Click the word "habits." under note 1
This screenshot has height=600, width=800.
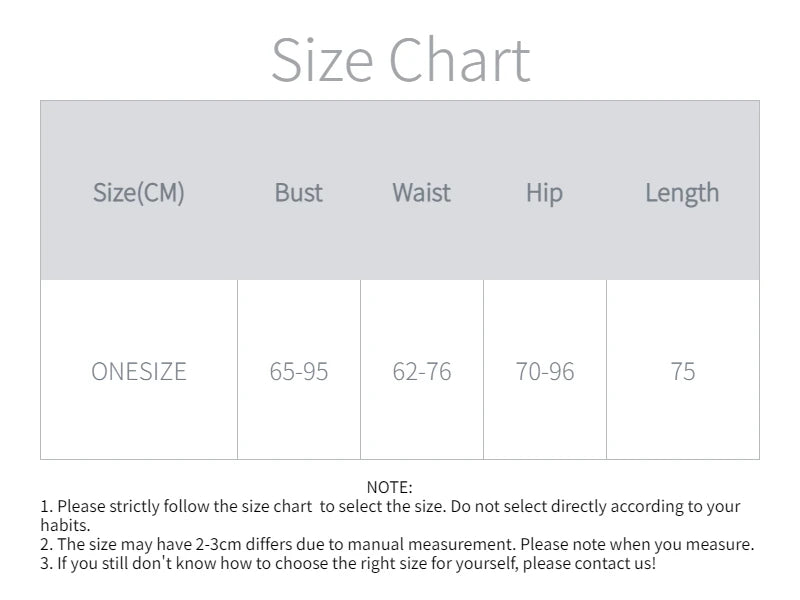[65, 525]
